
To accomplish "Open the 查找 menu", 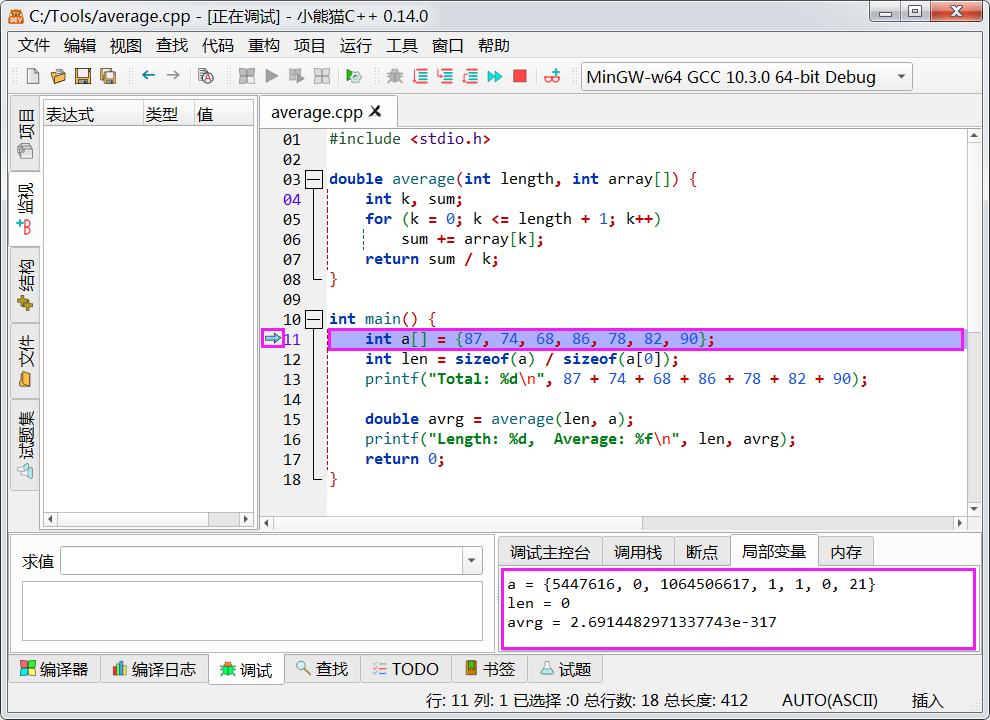I will click(x=172, y=45).
